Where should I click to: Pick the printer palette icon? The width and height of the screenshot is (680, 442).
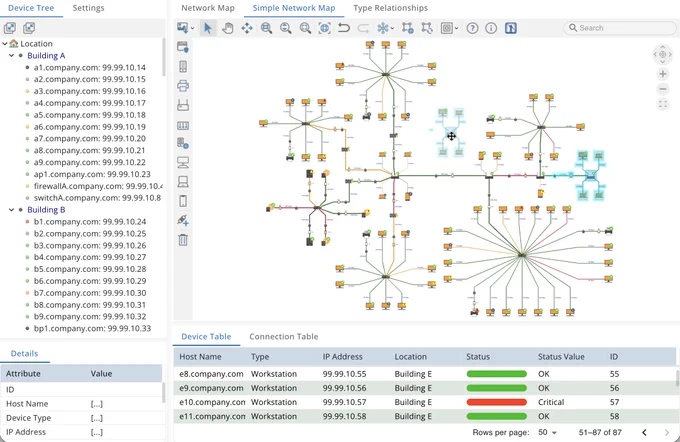point(183,85)
